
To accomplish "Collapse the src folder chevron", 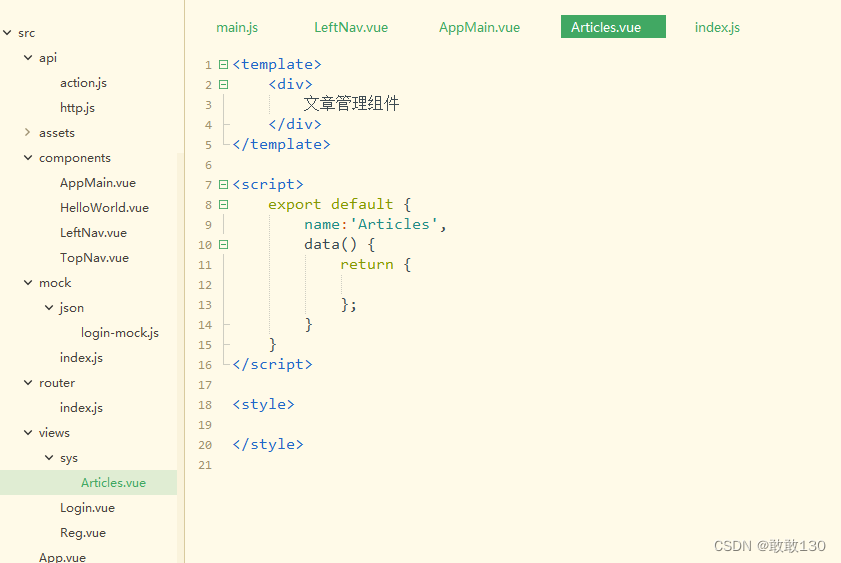I will coord(7,33).
